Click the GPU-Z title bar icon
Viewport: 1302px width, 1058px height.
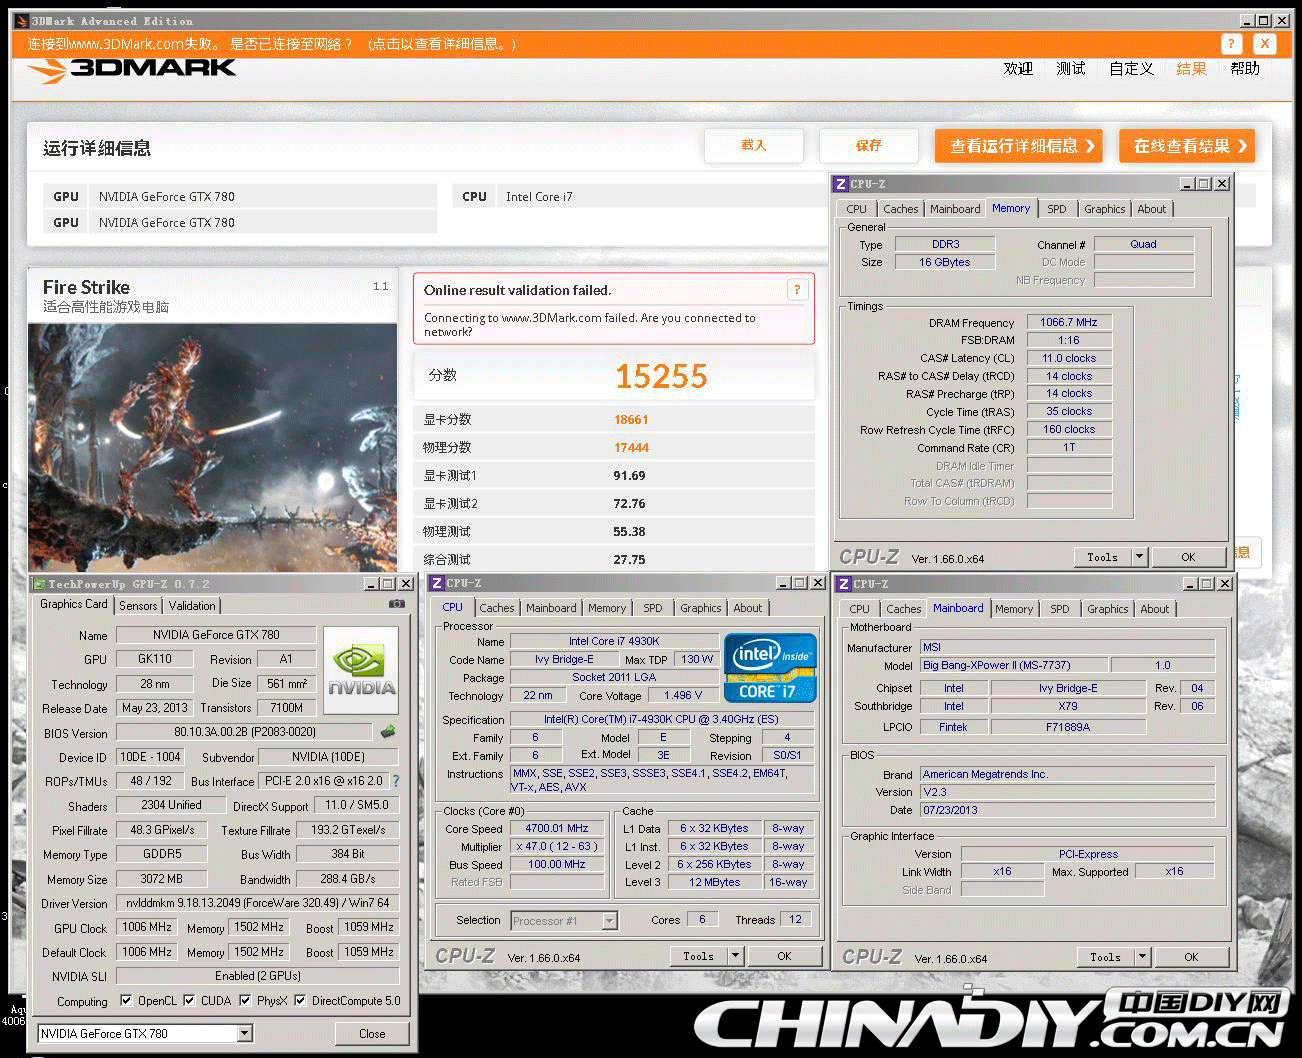coord(40,584)
